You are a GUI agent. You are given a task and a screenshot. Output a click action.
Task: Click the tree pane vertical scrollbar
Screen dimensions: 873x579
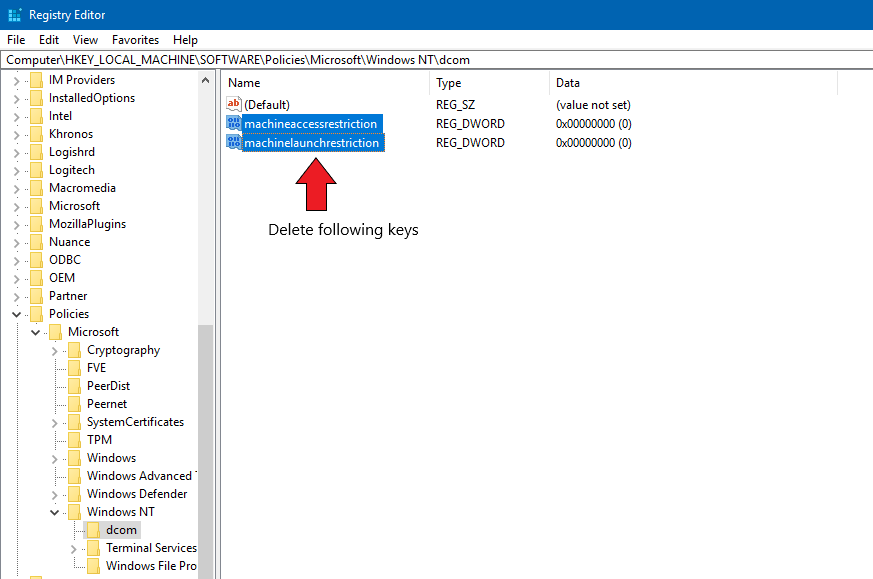(x=205, y=450)
